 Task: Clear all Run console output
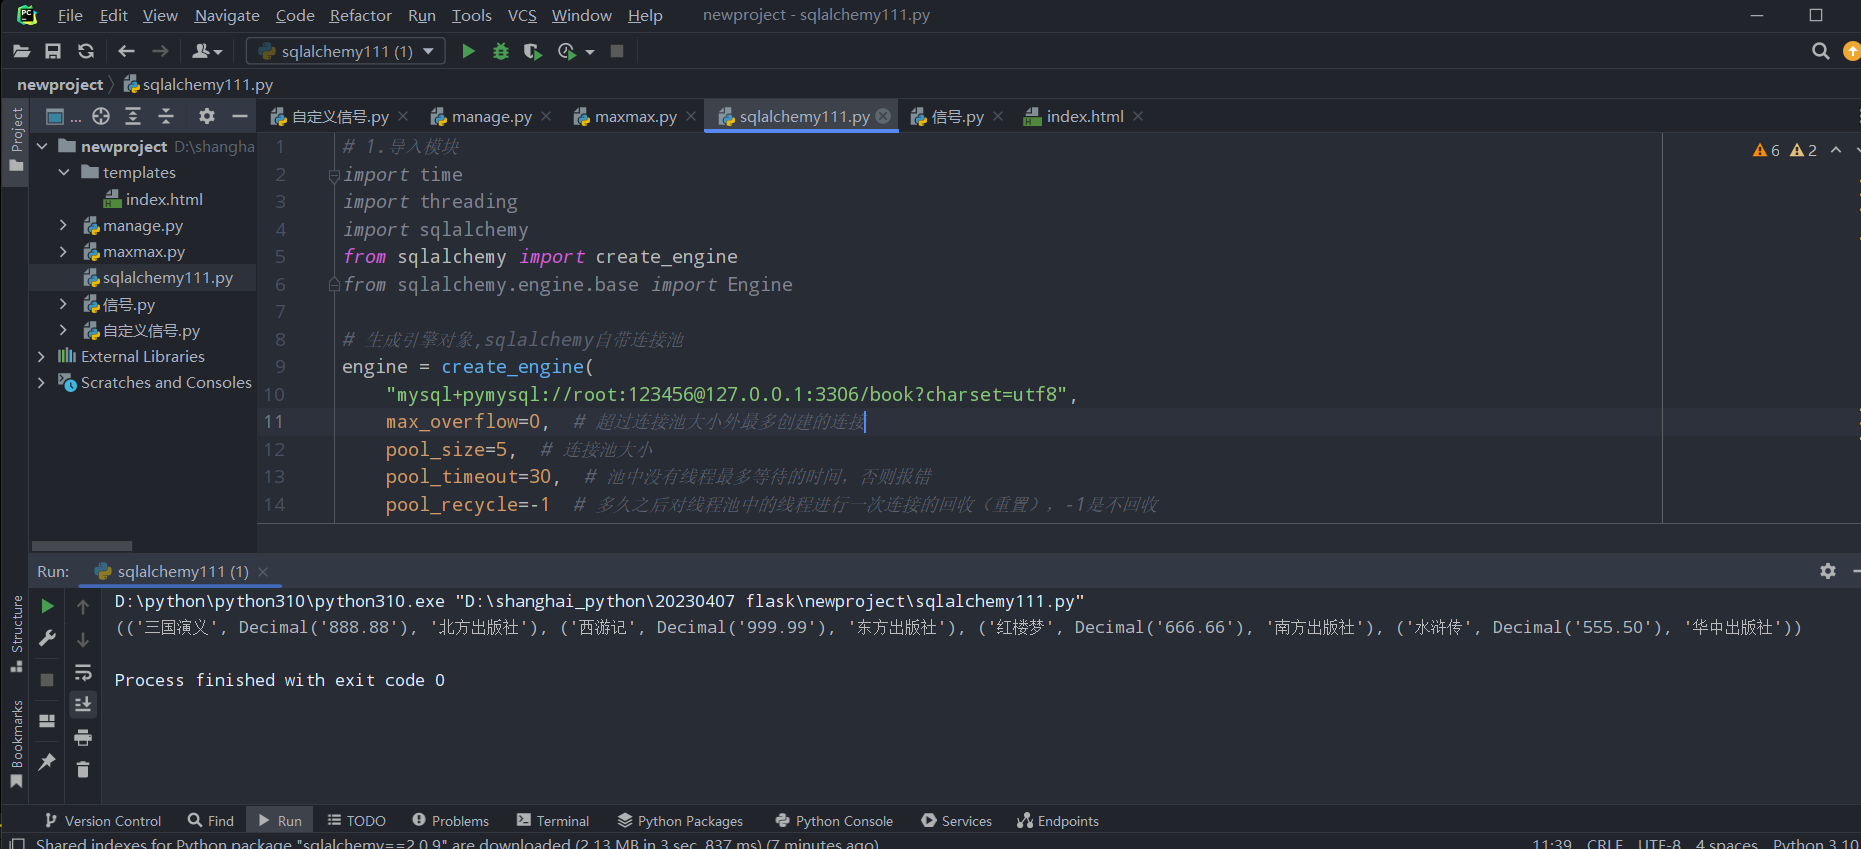click(x=83, y=769)
